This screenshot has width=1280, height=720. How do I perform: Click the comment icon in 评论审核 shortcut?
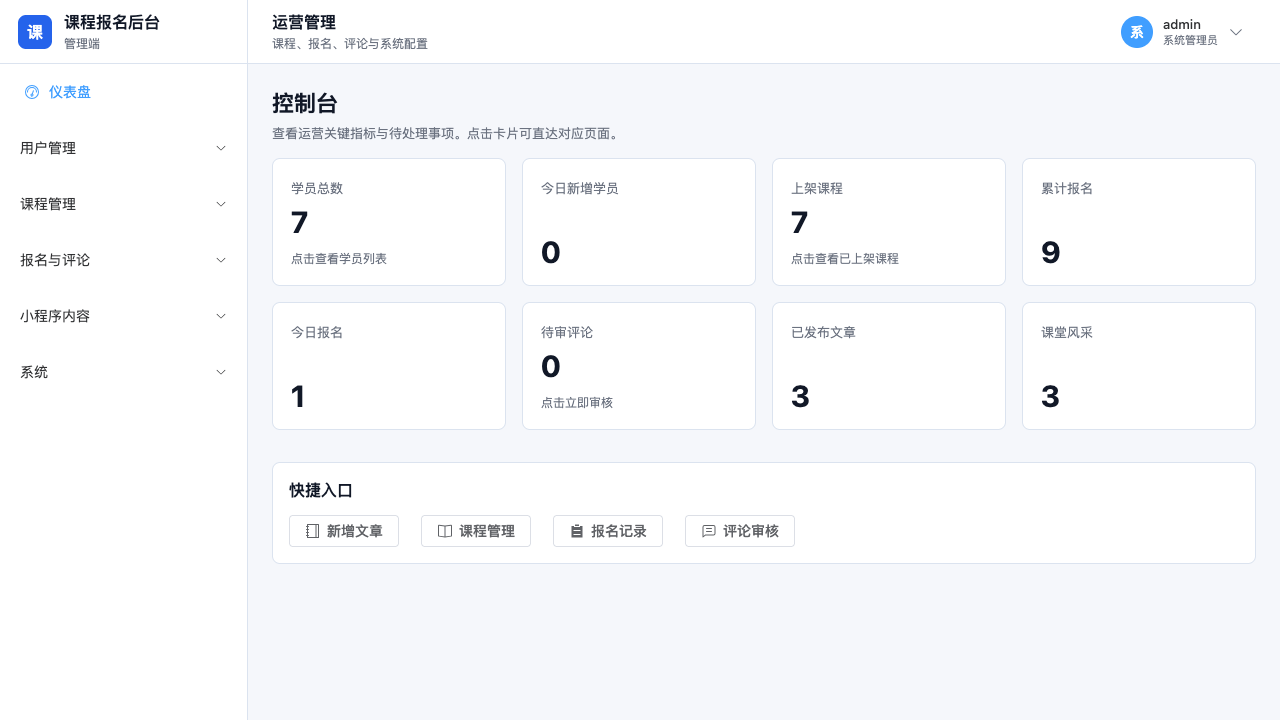point(709,531)
